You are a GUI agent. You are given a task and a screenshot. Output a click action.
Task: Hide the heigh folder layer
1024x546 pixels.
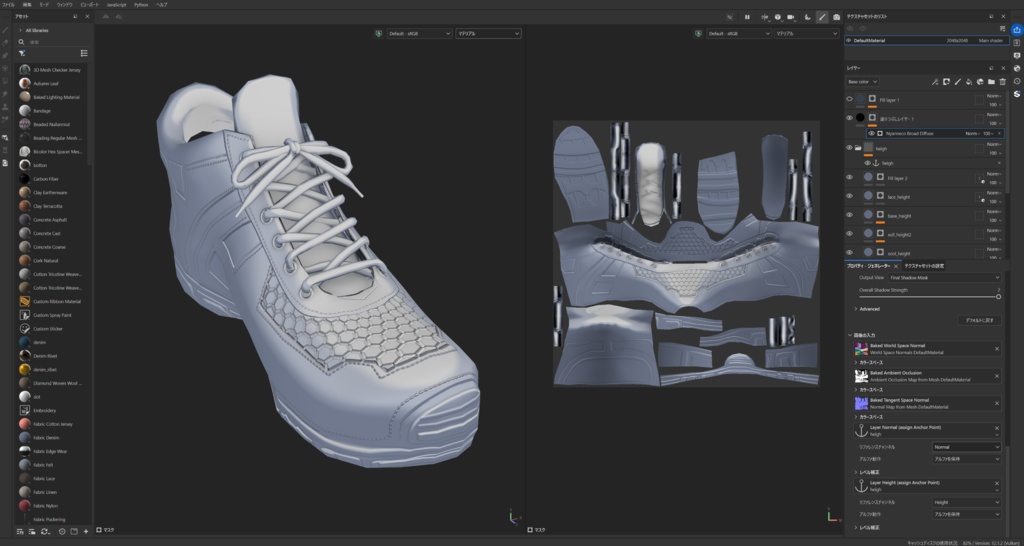pos(849,148)
